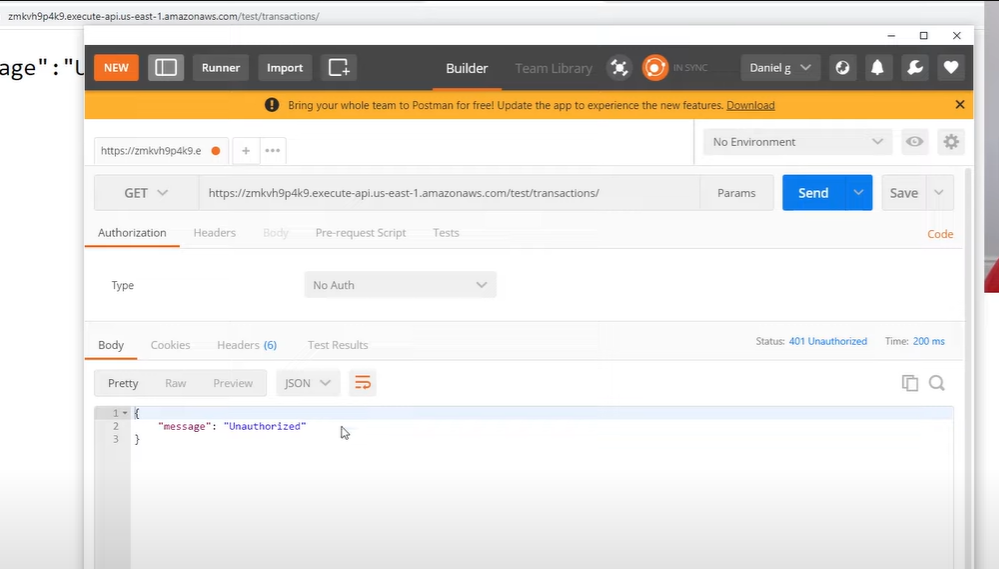Open the notifications bell
Image resolution: width=999 pixels, height=569 pixels.
point(877,68)
